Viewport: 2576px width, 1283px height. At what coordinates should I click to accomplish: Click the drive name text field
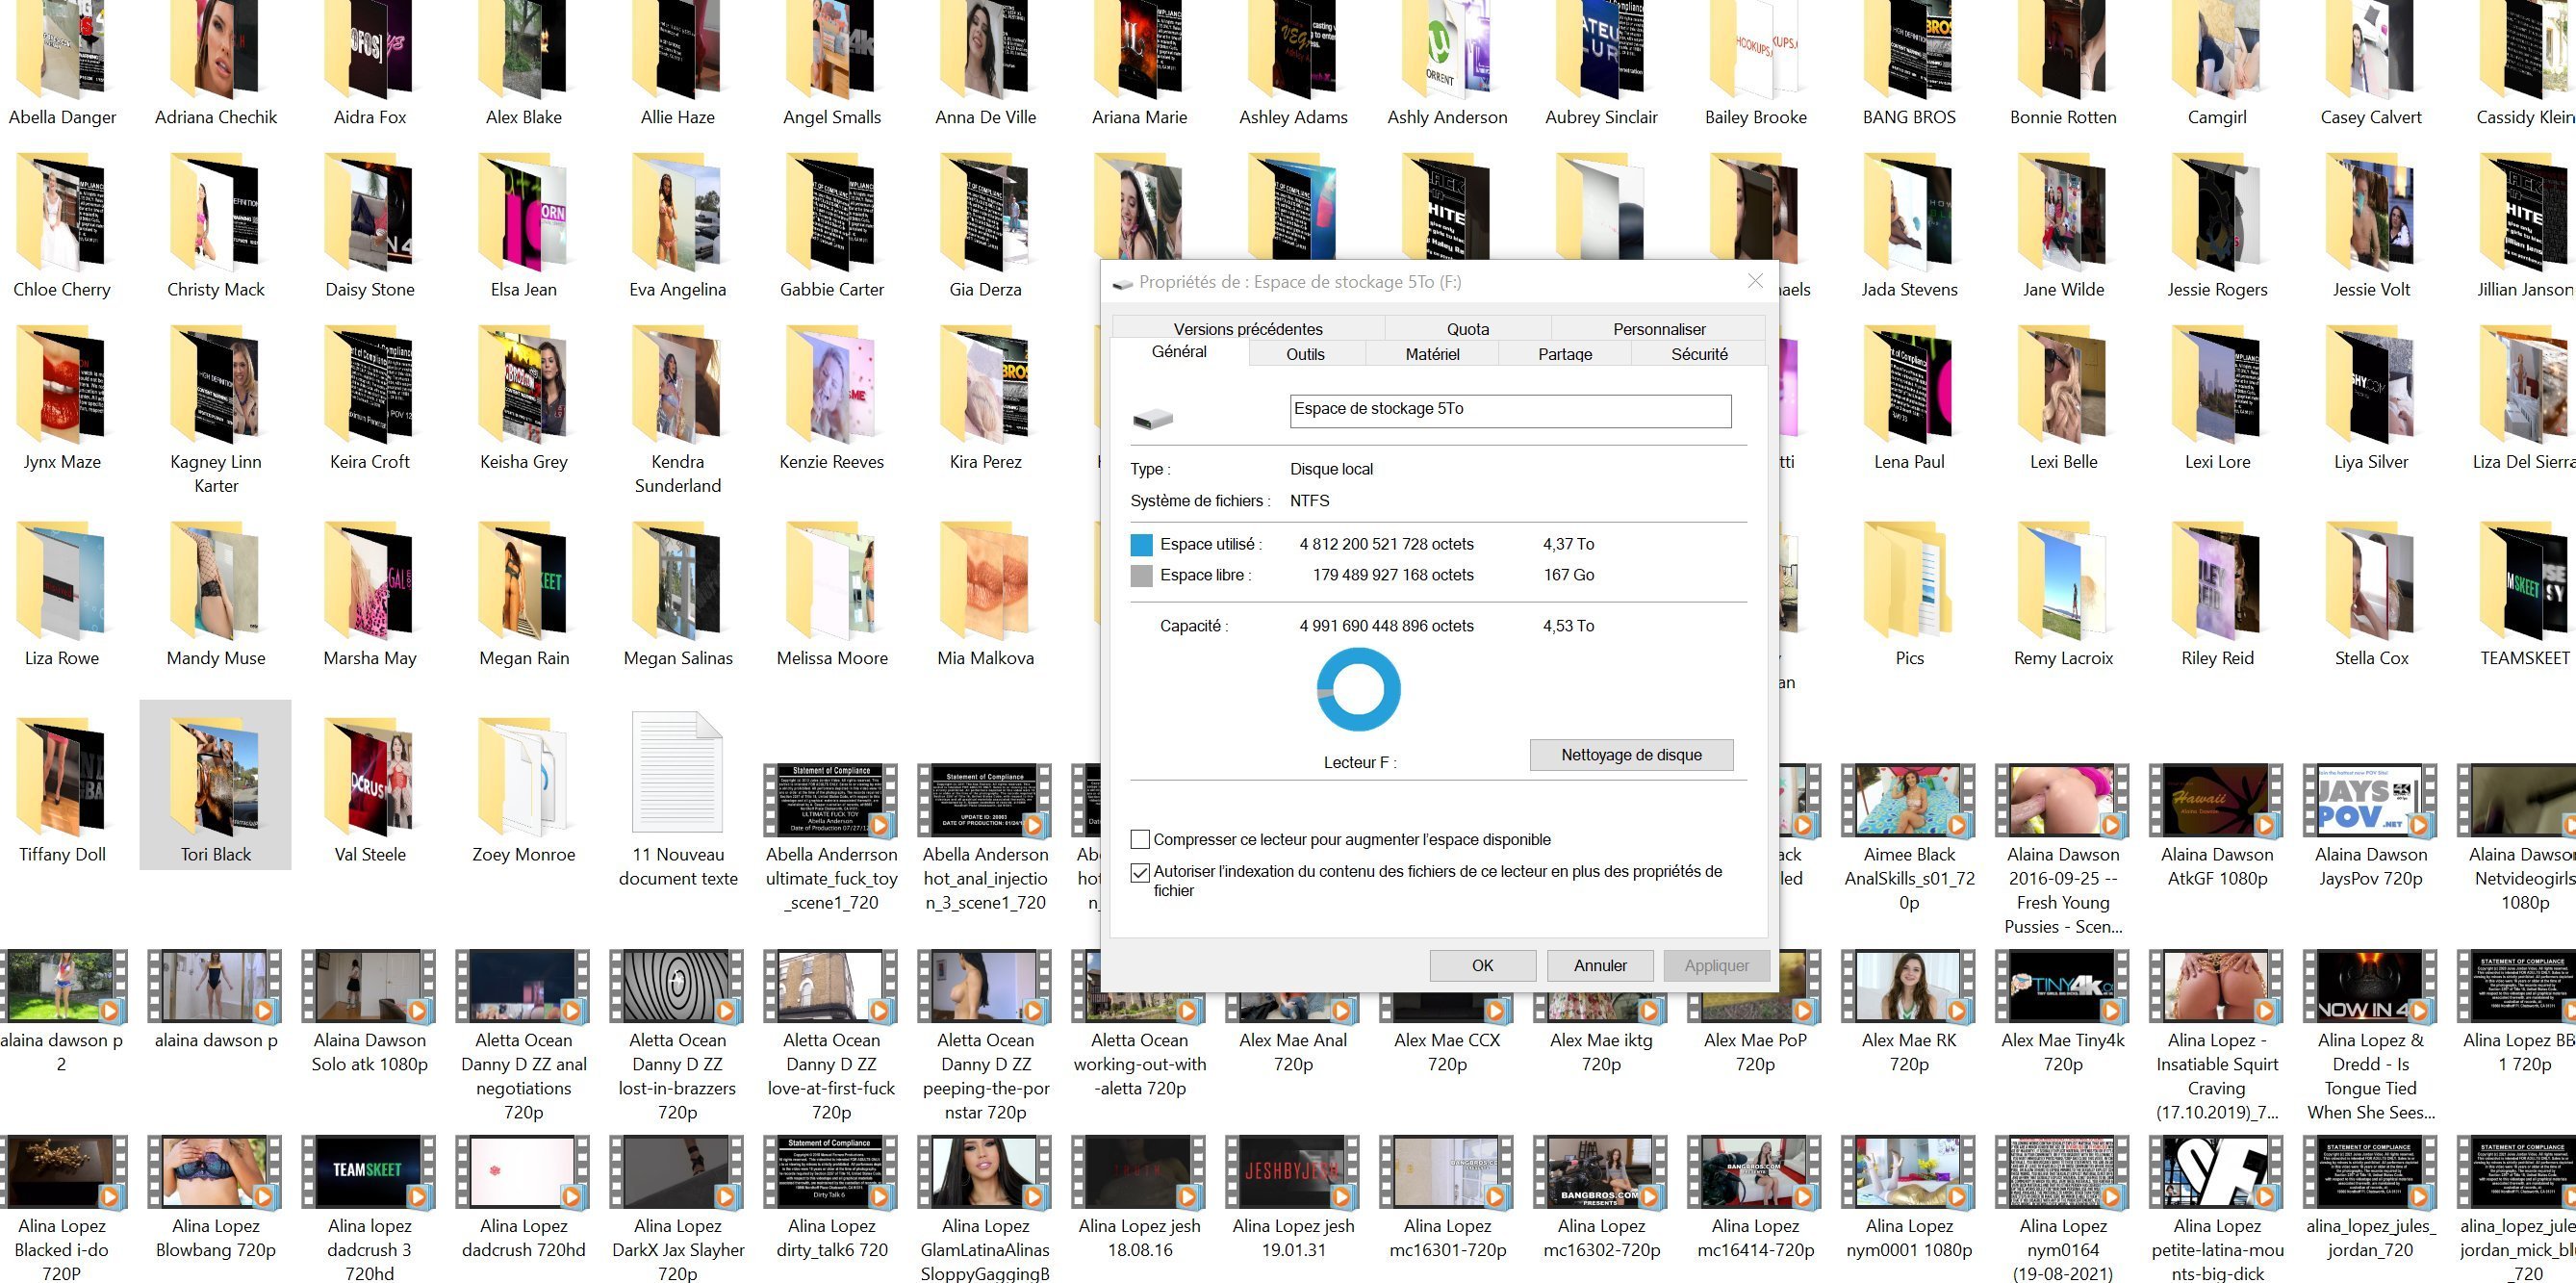(x=1509, y=410)
